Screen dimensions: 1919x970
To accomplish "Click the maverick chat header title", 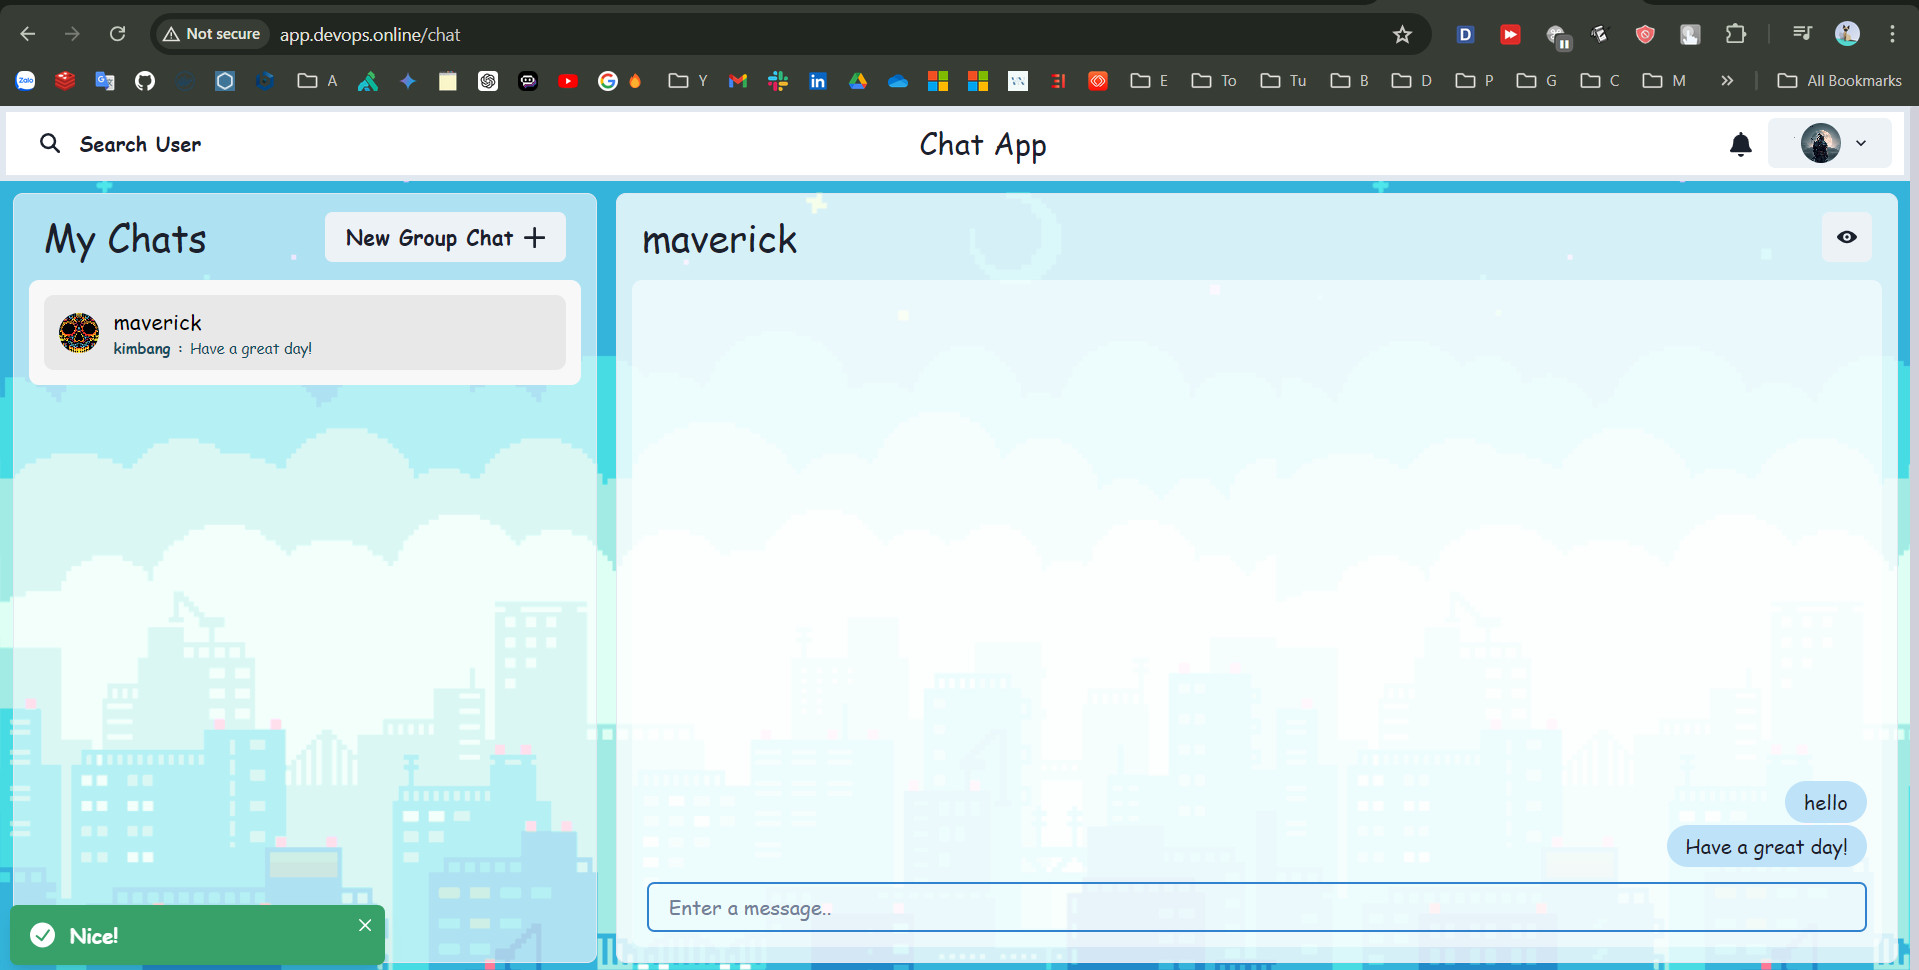I will coord(719,240).
